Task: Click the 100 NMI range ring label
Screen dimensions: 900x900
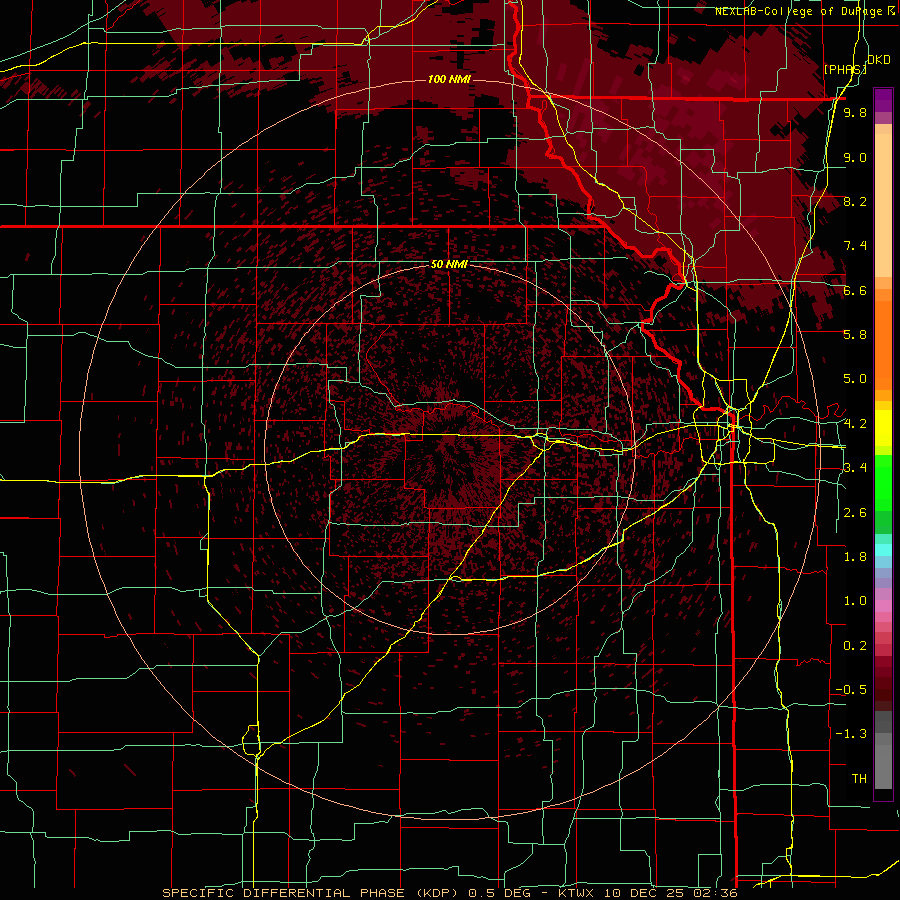Action: coord(449,79)
